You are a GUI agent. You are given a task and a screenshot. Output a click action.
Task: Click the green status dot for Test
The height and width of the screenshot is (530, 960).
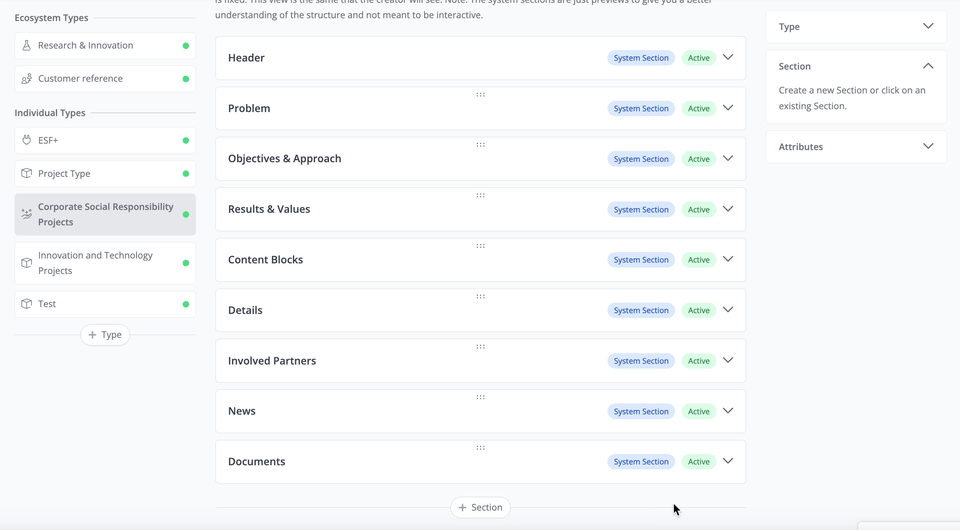186,304
